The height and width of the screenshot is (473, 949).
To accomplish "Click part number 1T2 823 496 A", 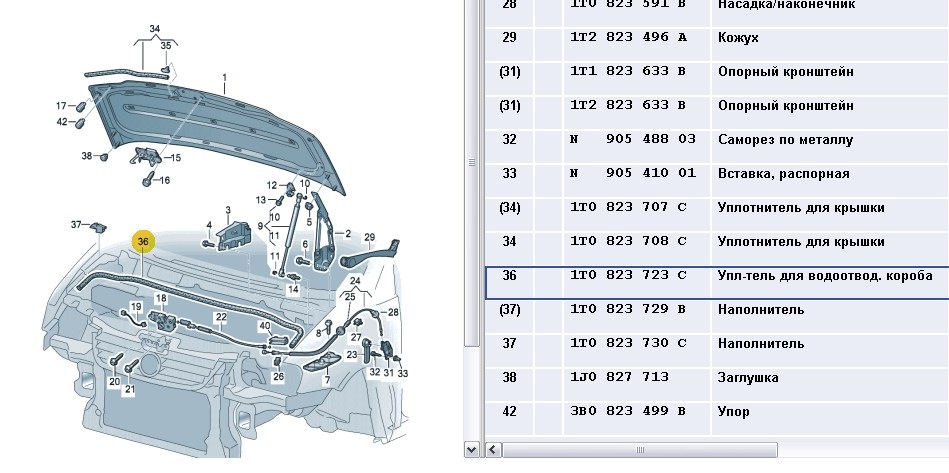I will [x=628, y=38].
